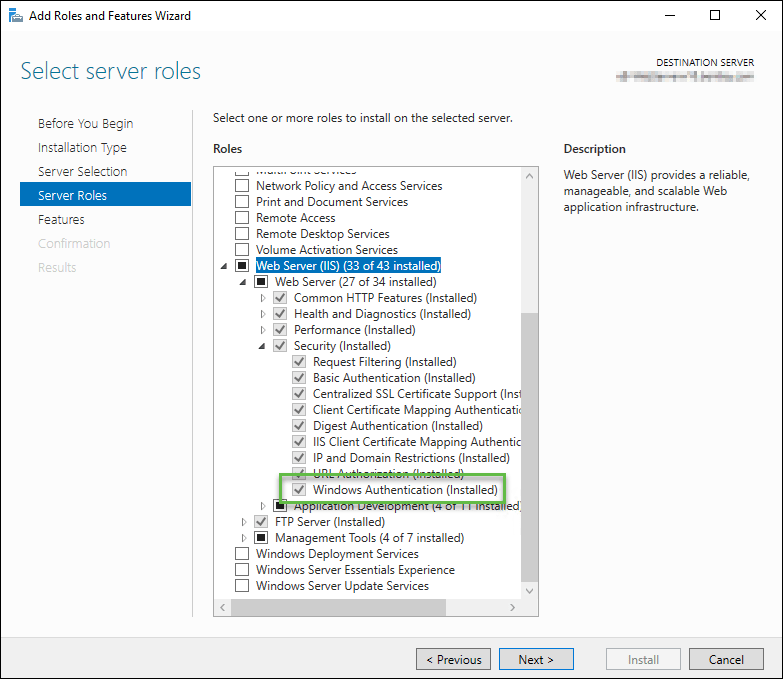The image size is (783, 679).
Task: Select Windows Deployment Services label
Action: (x=337, y=554)
